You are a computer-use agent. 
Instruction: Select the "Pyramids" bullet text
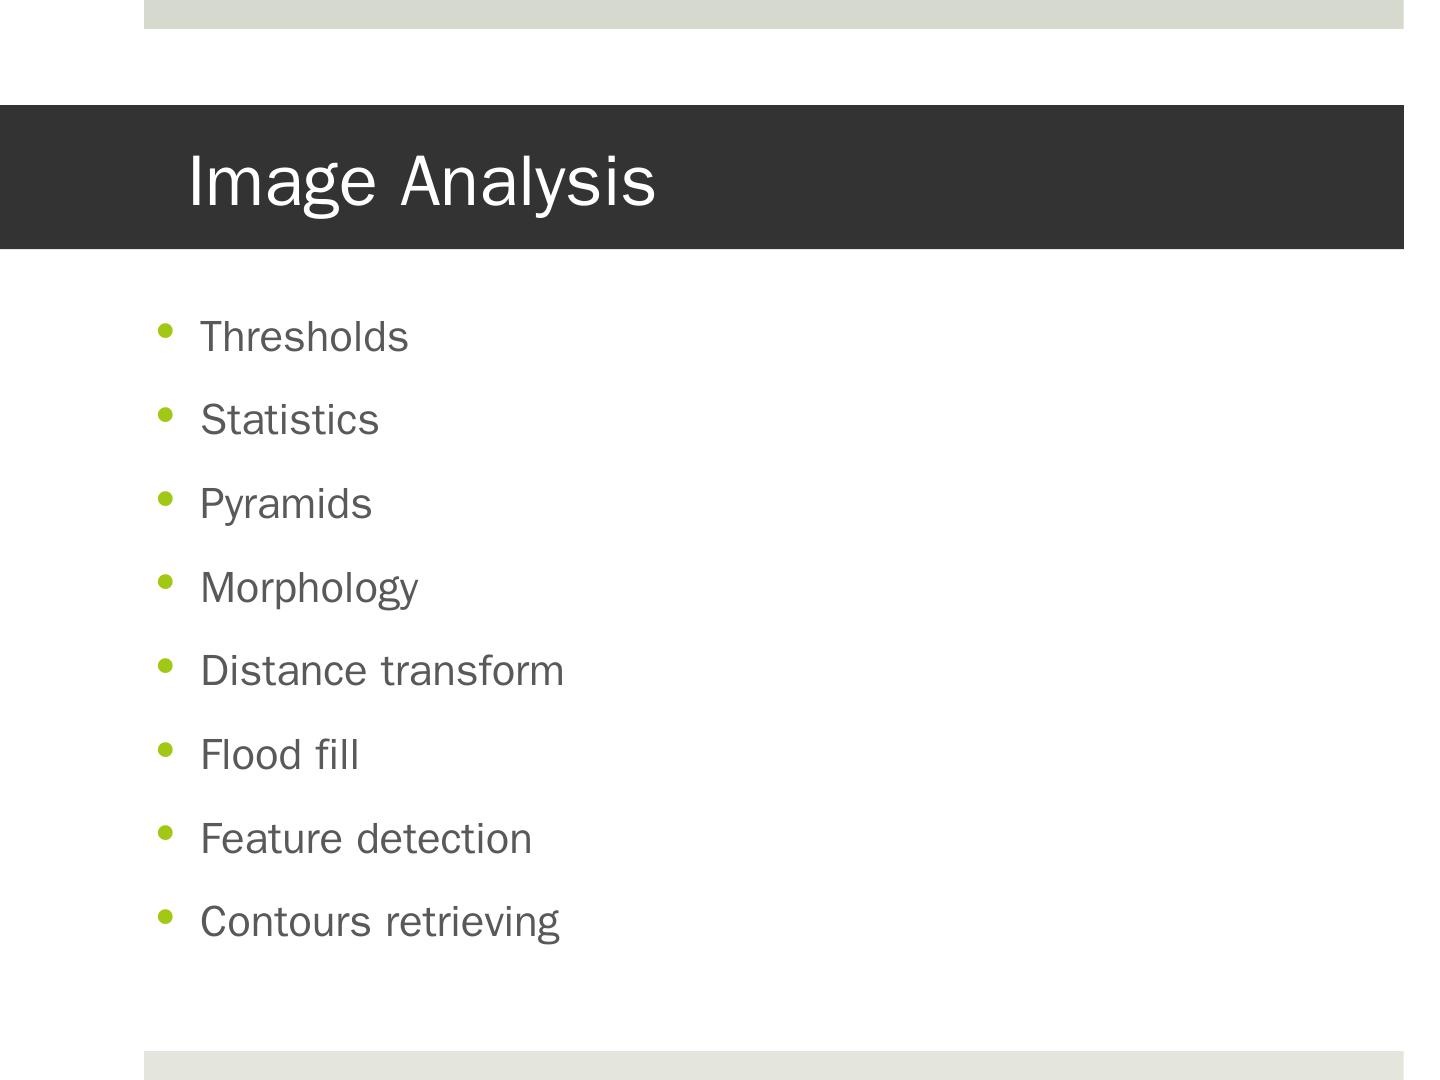[x=286, y=504]
